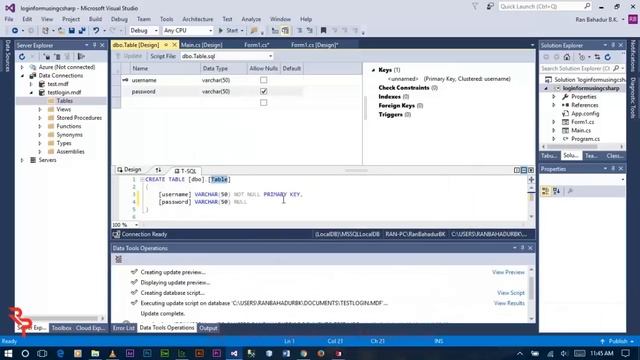
Task: Swap design and T-SQL panes icon
Action: [158, 170]
